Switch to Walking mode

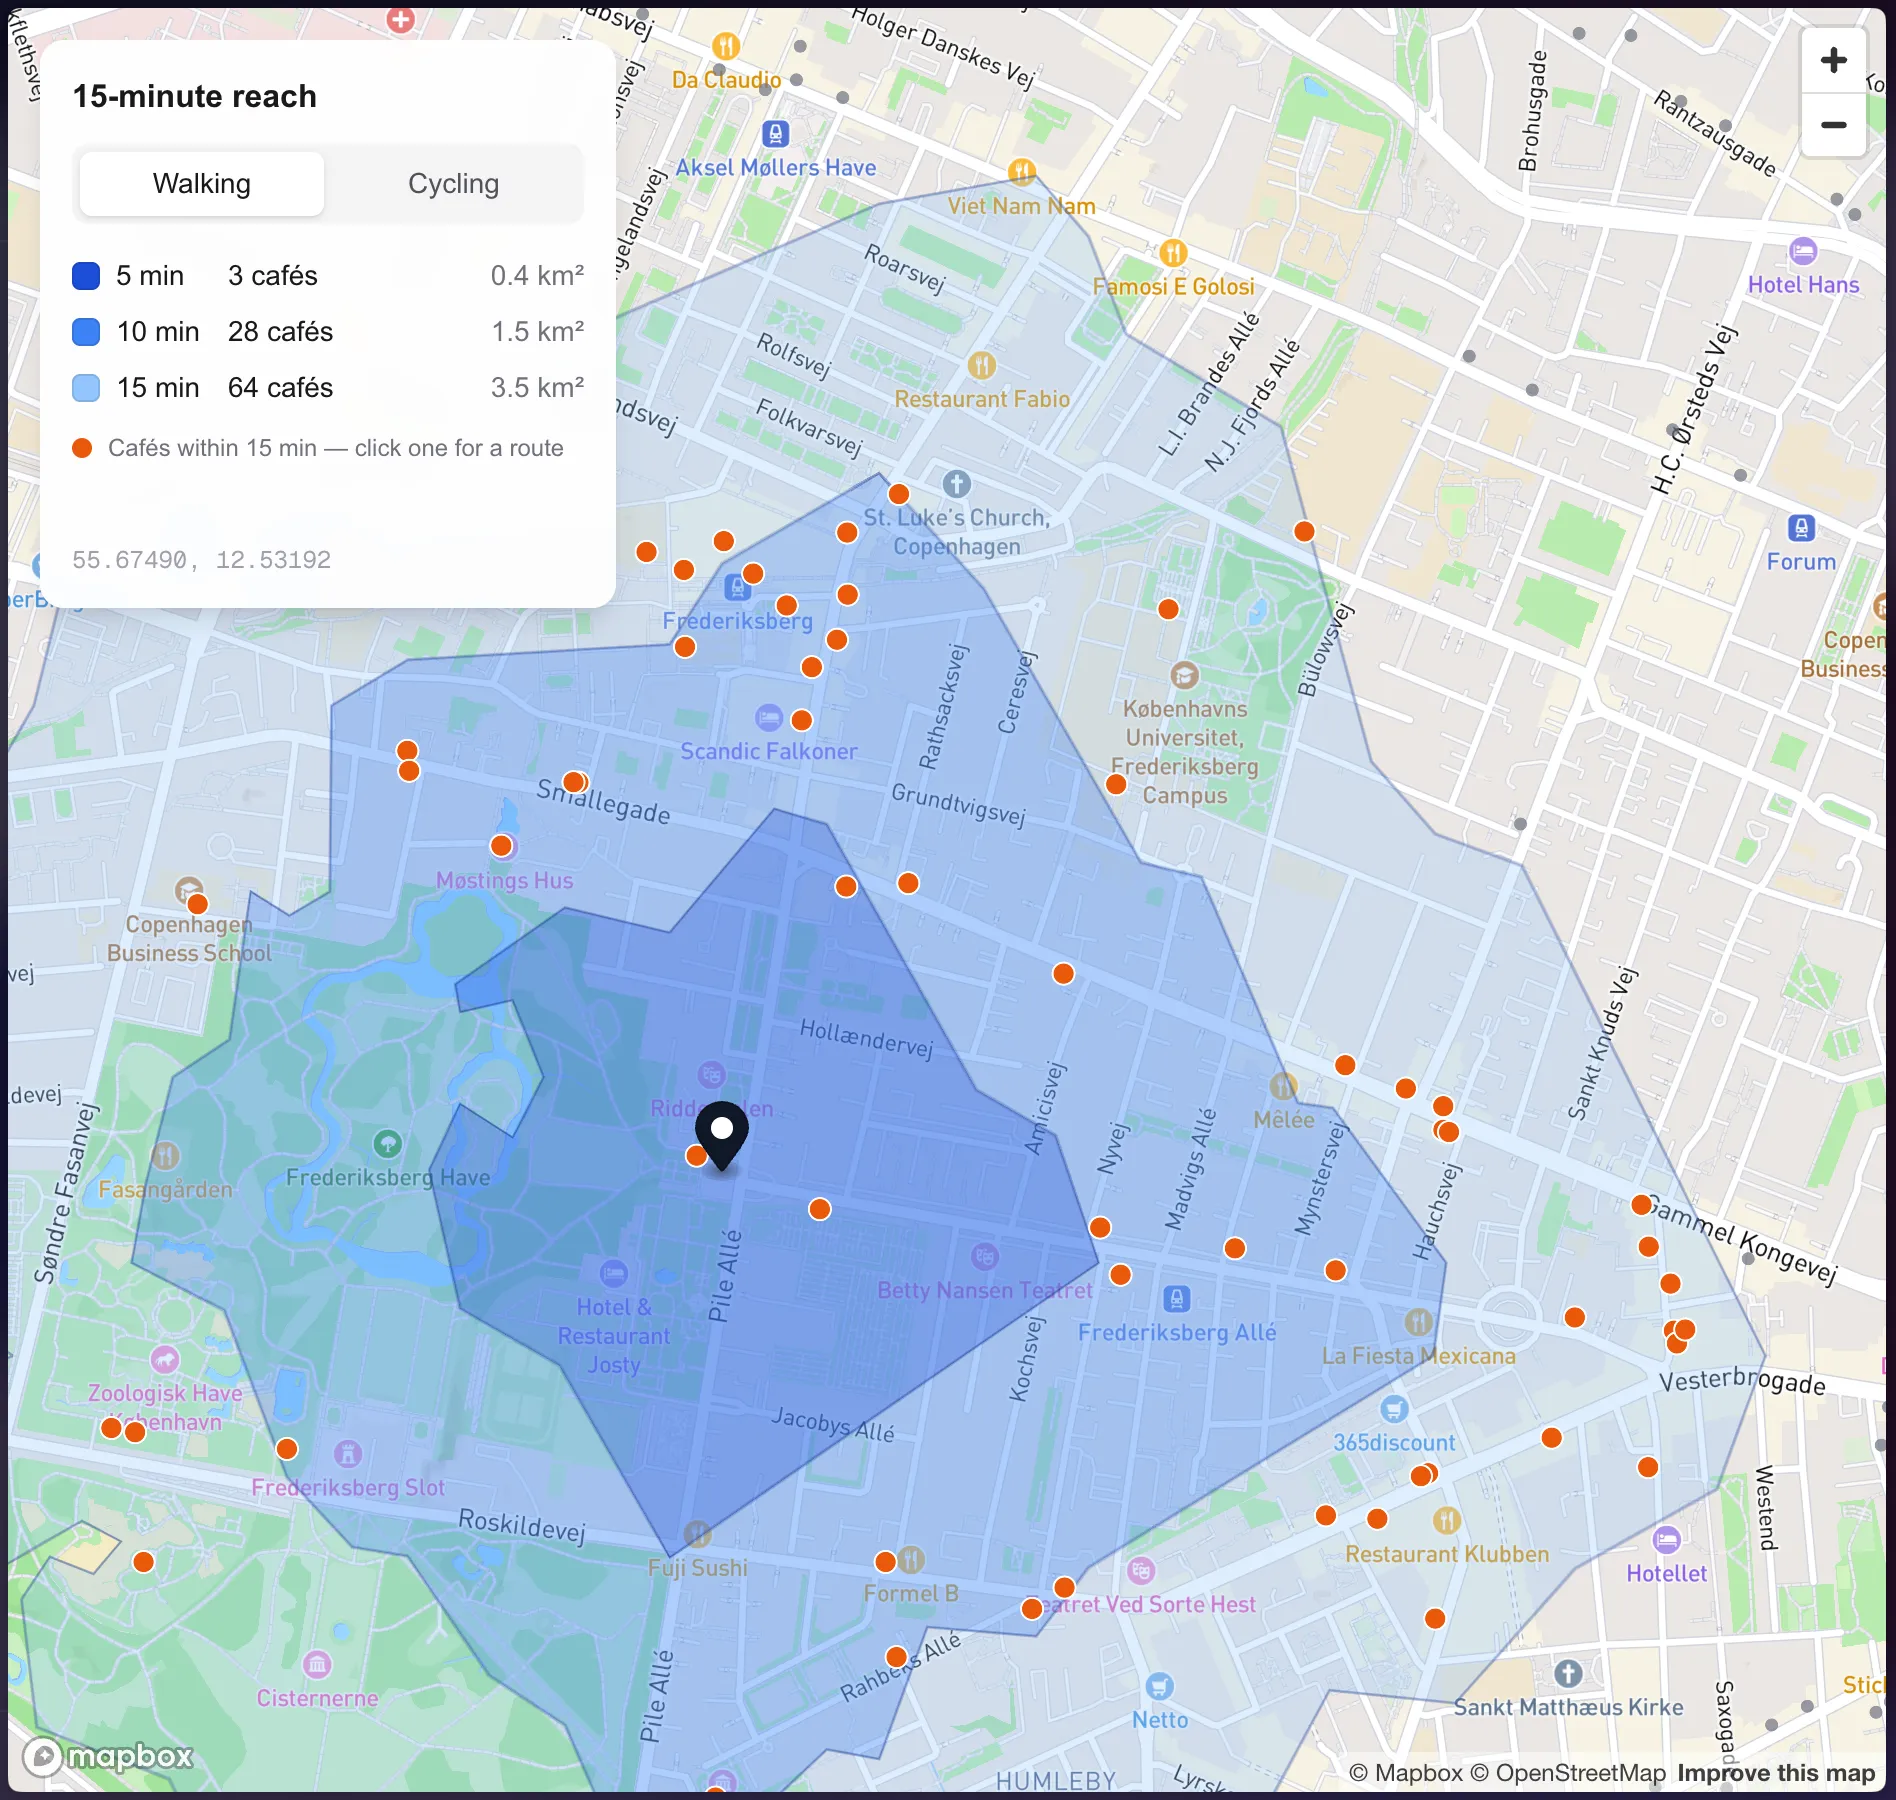[202, 184]
